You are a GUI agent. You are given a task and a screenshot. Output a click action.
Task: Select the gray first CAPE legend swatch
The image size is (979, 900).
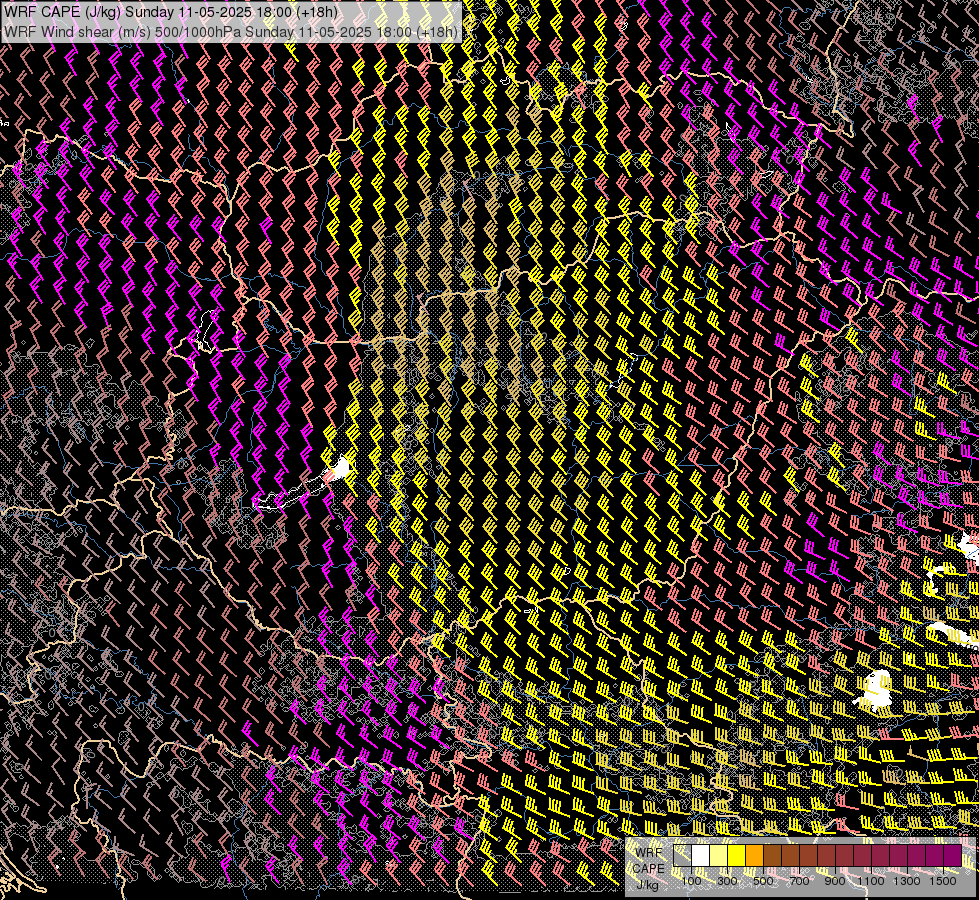(x=682, y=855)
